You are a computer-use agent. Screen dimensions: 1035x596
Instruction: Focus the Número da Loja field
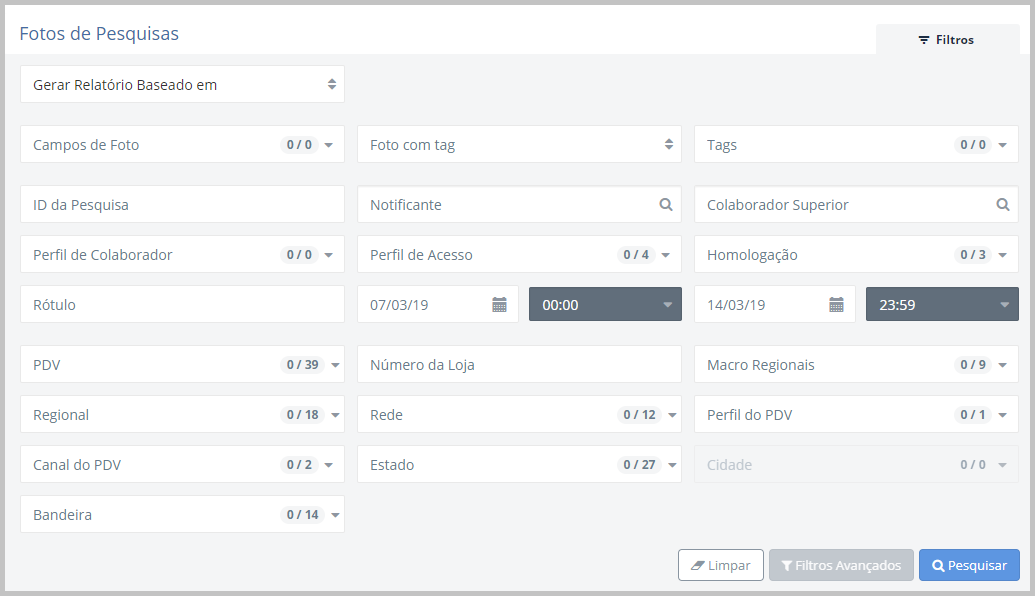(519, 365)
